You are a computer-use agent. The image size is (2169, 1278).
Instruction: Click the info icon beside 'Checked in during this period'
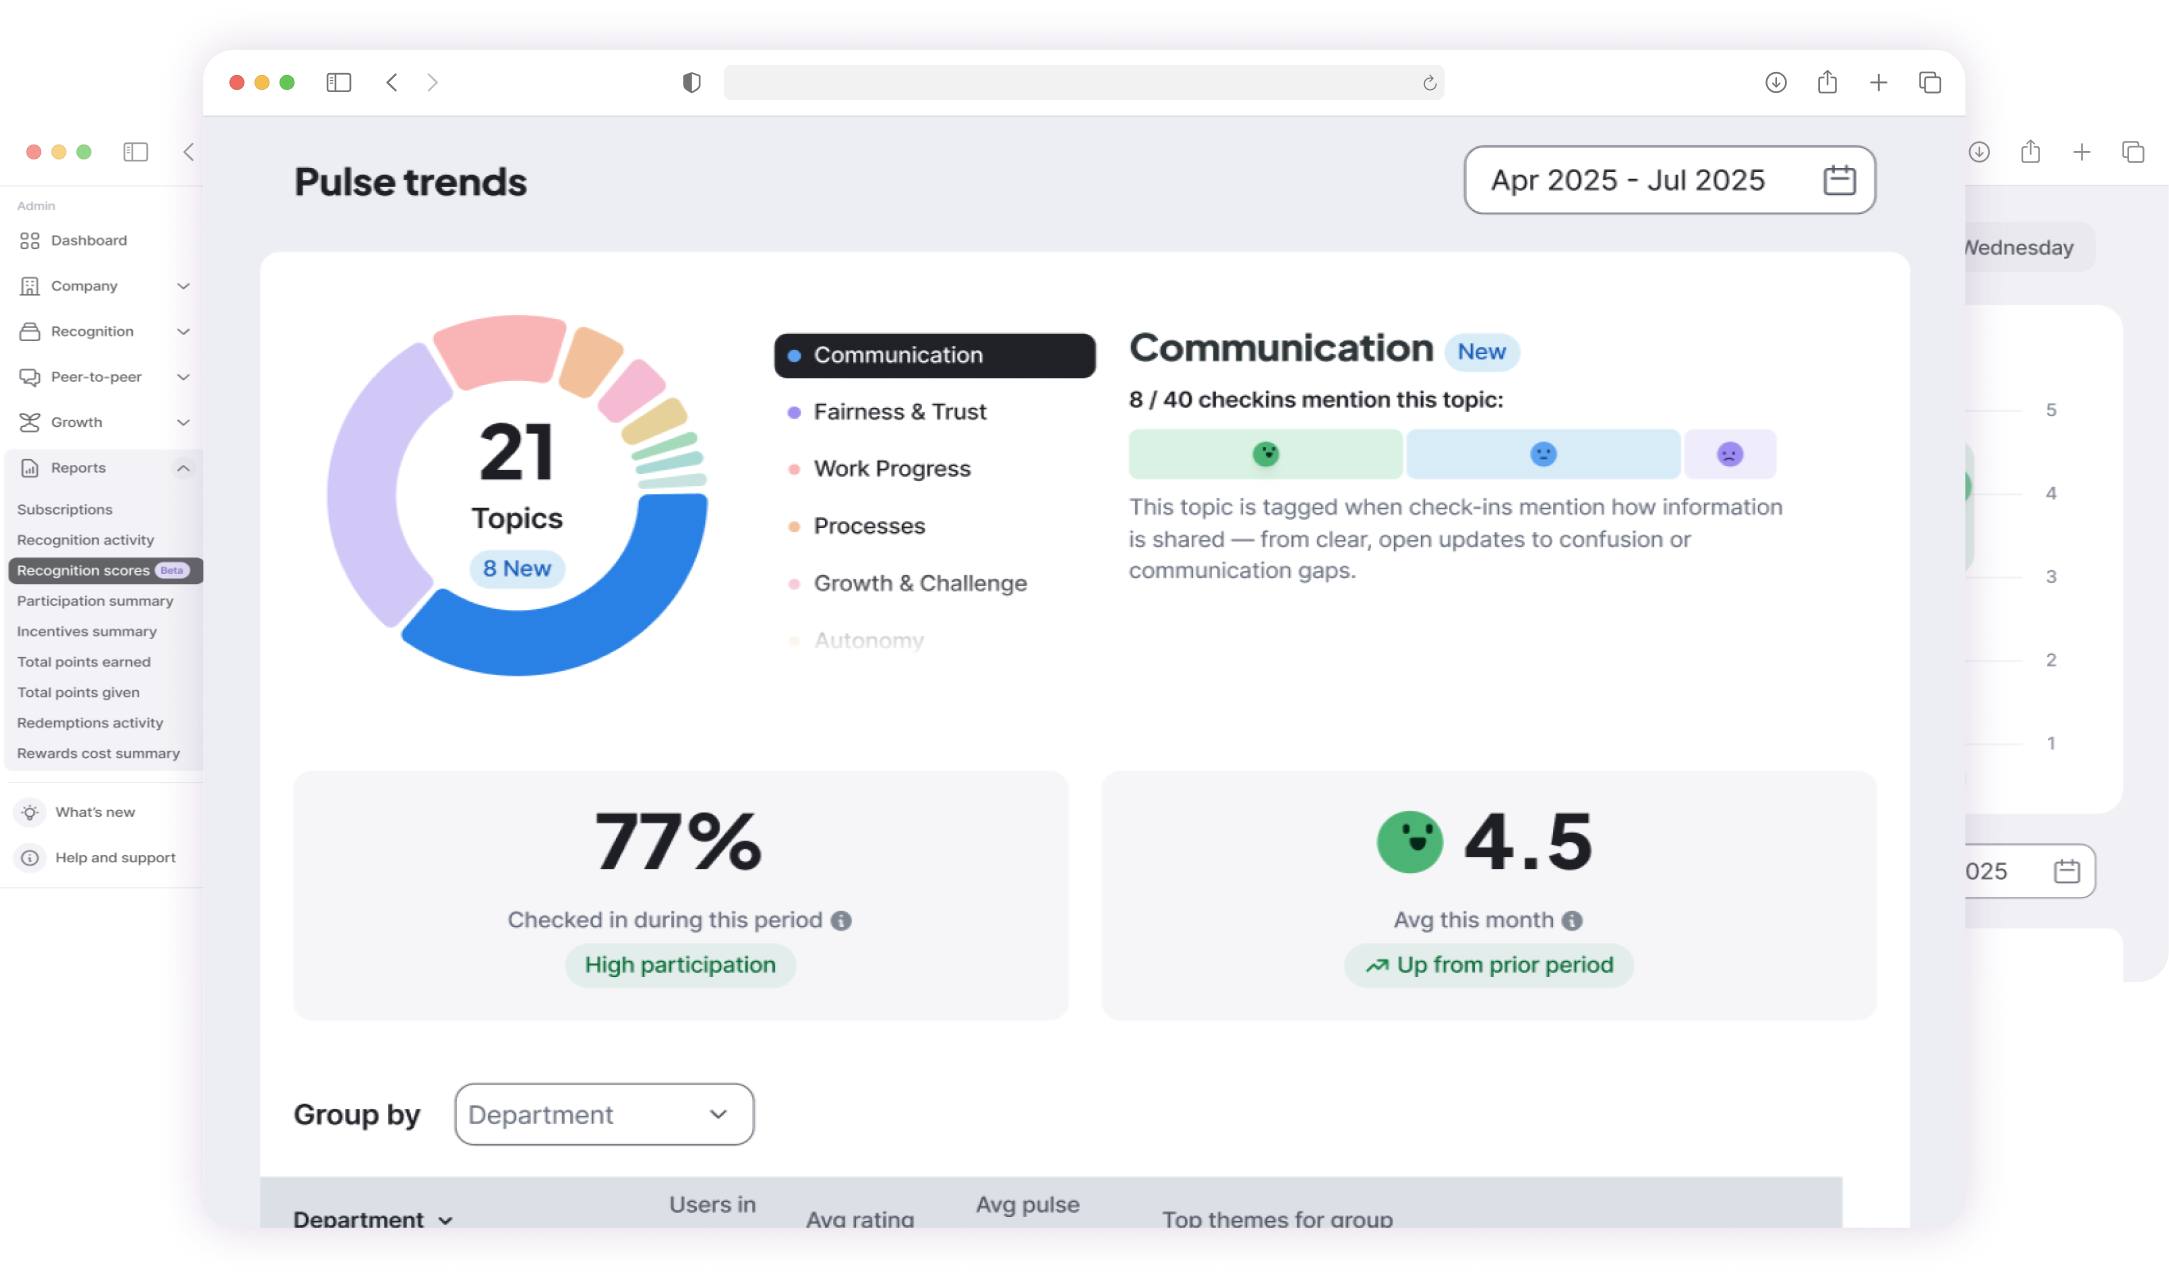[x=841, y=921]
